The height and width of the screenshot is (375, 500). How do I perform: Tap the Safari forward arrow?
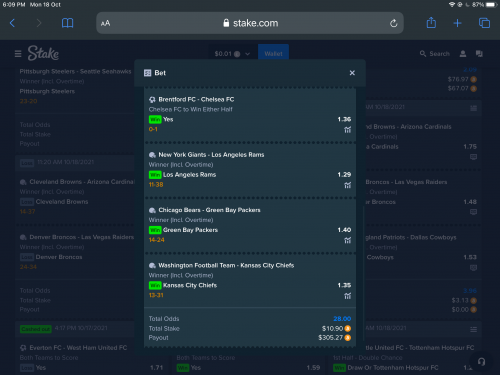pos(39,23)
